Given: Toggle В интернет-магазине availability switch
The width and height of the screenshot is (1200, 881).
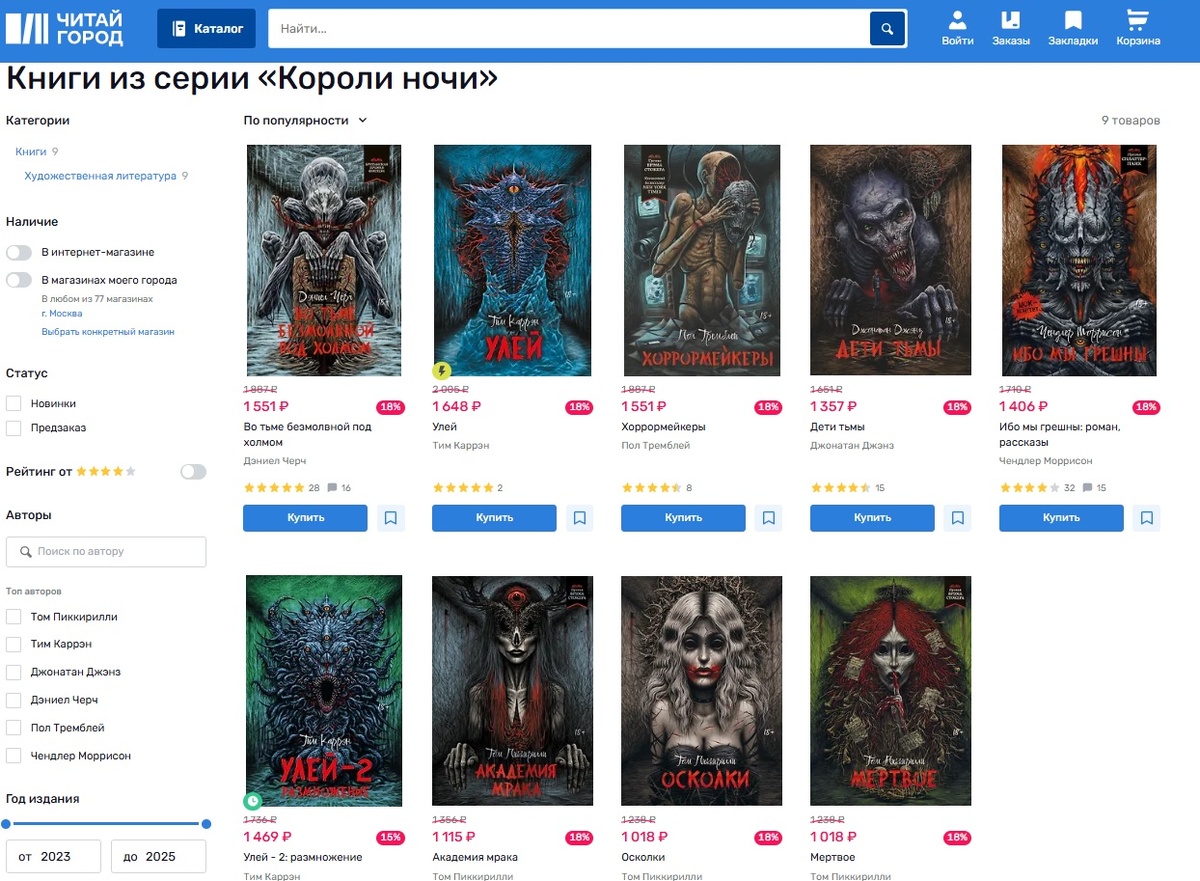Looking at the screenshot, I should (19, 252).
